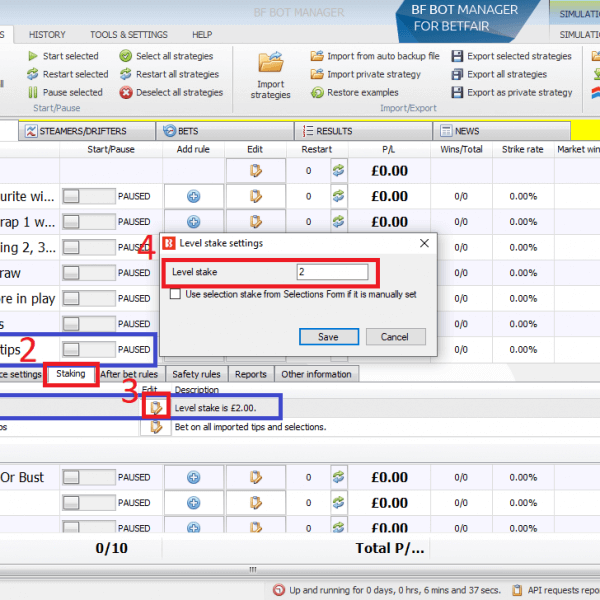600x600 pixels.
Task: Select the After bet rules tab
Action: point(129,374)
